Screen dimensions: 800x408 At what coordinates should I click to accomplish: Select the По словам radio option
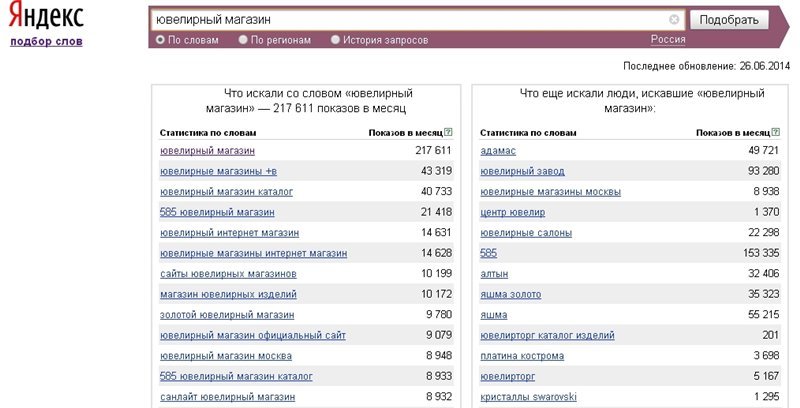(160, 40)
